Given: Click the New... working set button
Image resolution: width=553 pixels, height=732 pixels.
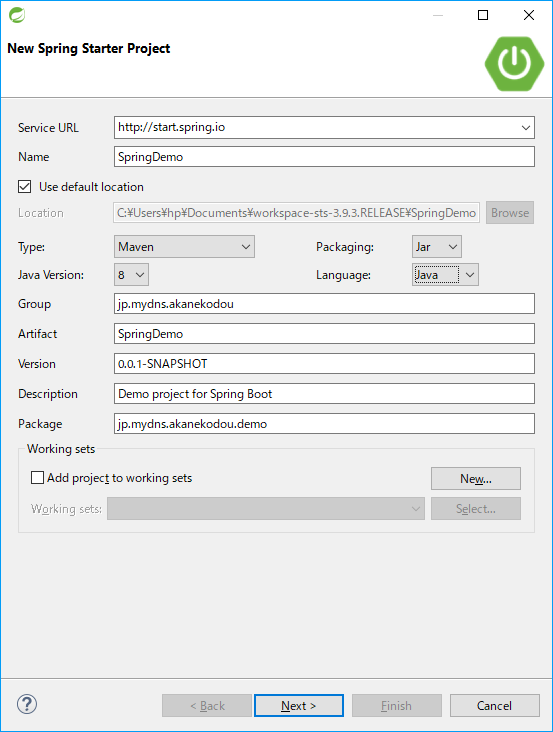Looking at the screenshot, I should click(476, 479).
